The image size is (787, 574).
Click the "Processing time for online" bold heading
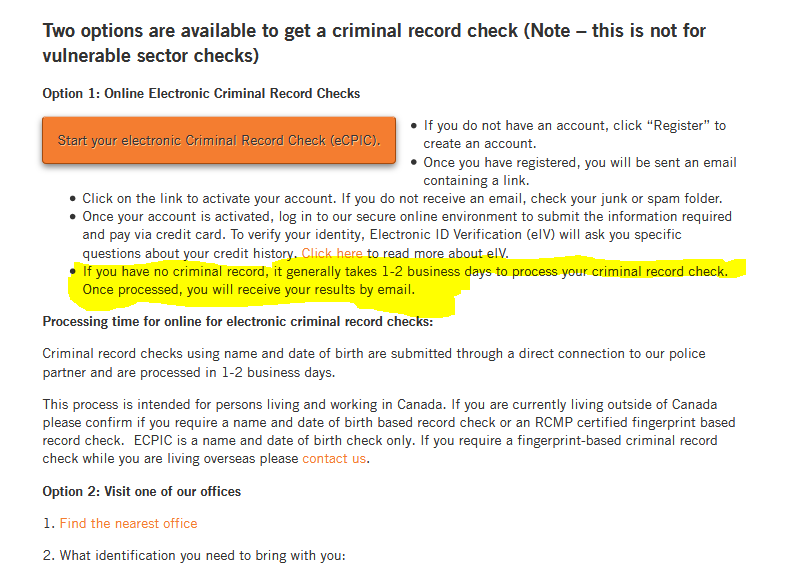(x=237, y=322)
